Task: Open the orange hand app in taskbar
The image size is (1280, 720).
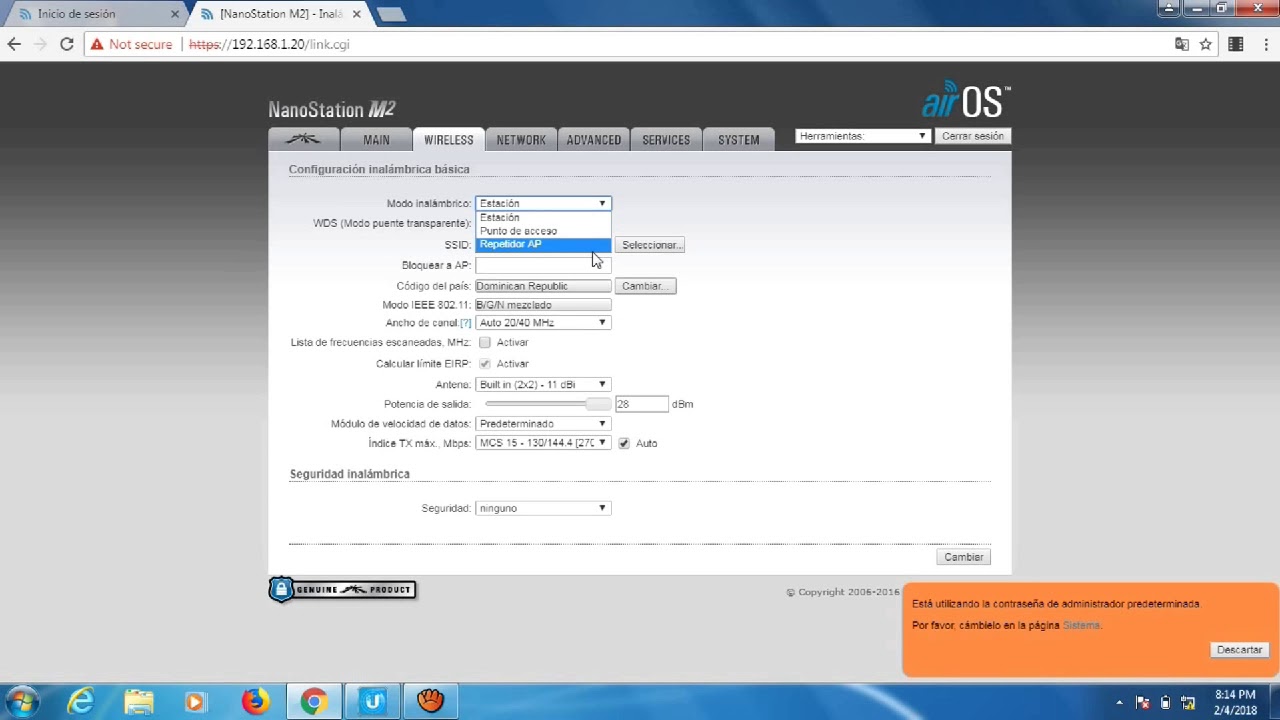Action: click(431, 702)
